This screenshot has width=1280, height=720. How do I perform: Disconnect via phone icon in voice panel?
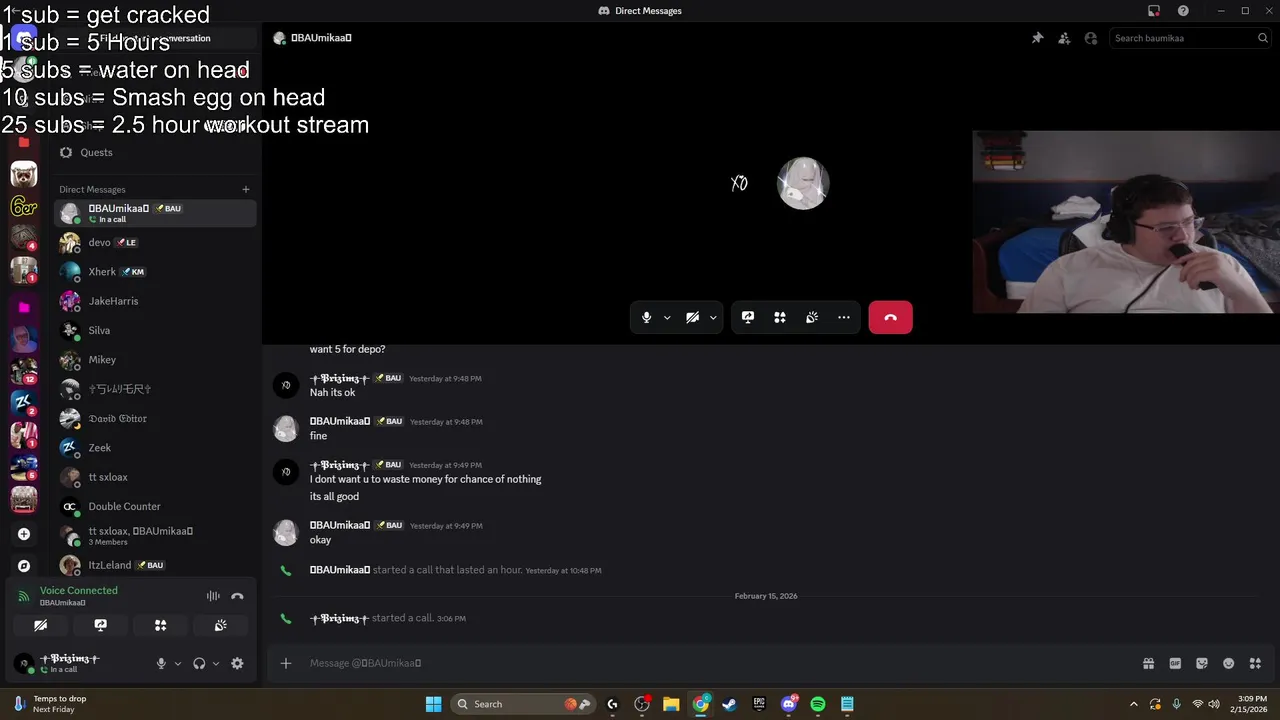tap(237, 596)
